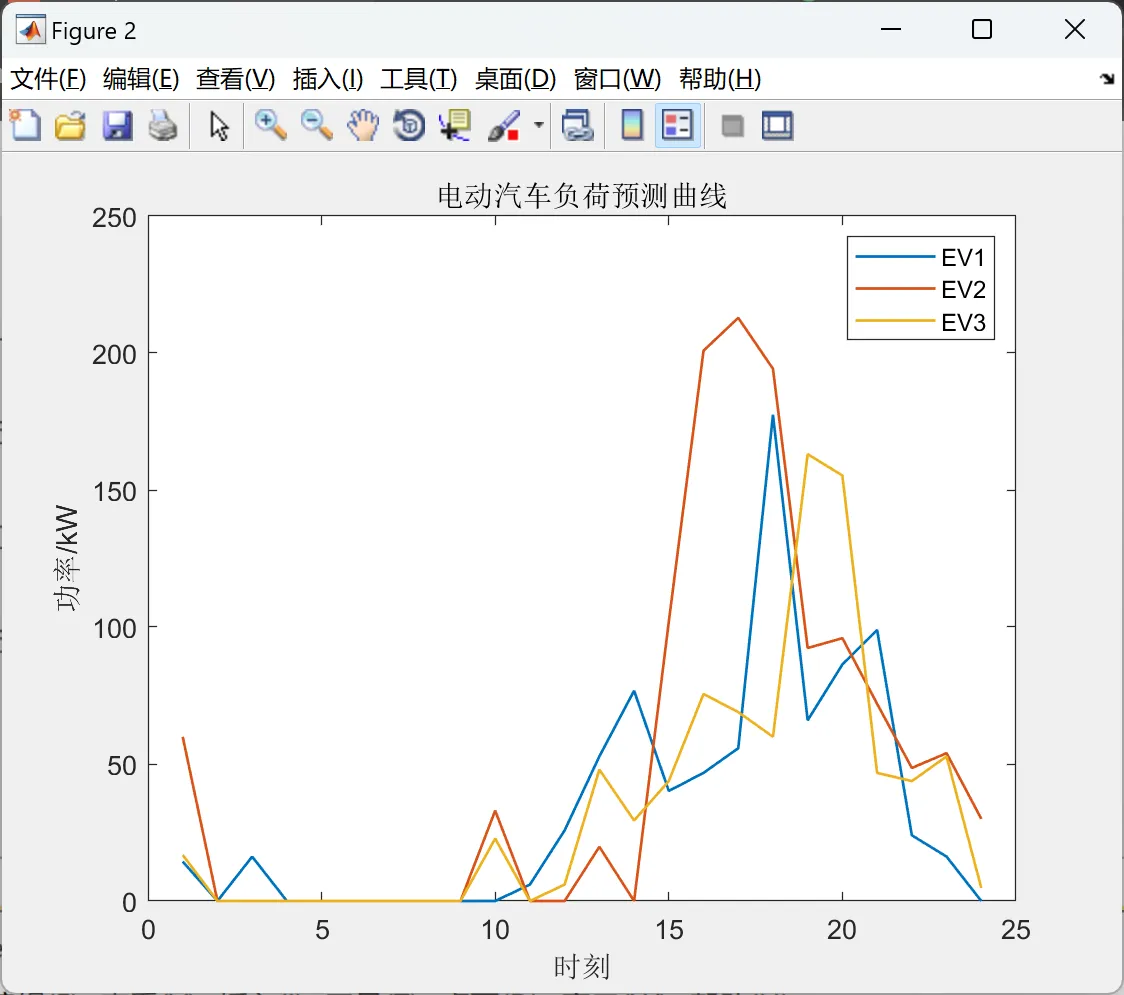Image resolution: width=1124 pixels, height=995 pixels.
Task: Click the yellow EV3 legend line sample
Action: (895, 321)
